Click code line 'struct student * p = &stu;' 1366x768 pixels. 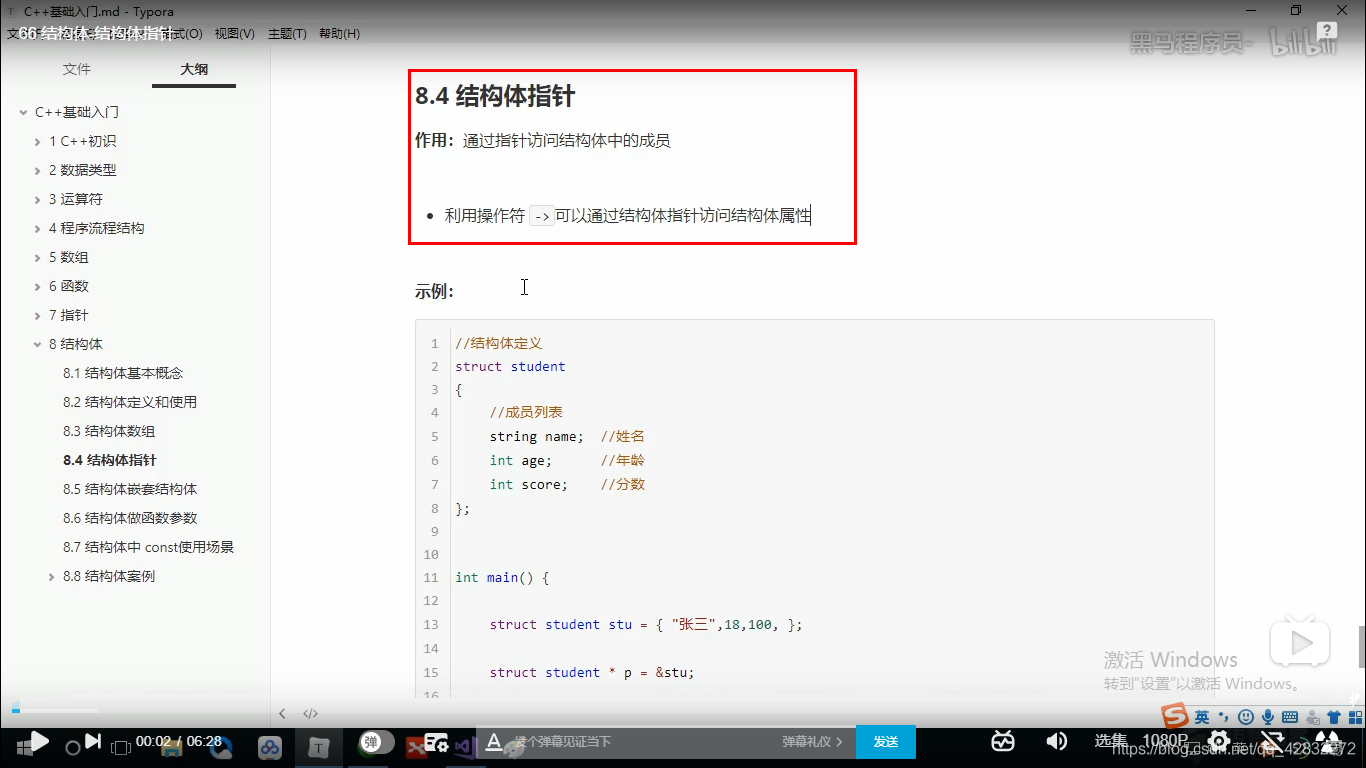[x=592, y=672]
